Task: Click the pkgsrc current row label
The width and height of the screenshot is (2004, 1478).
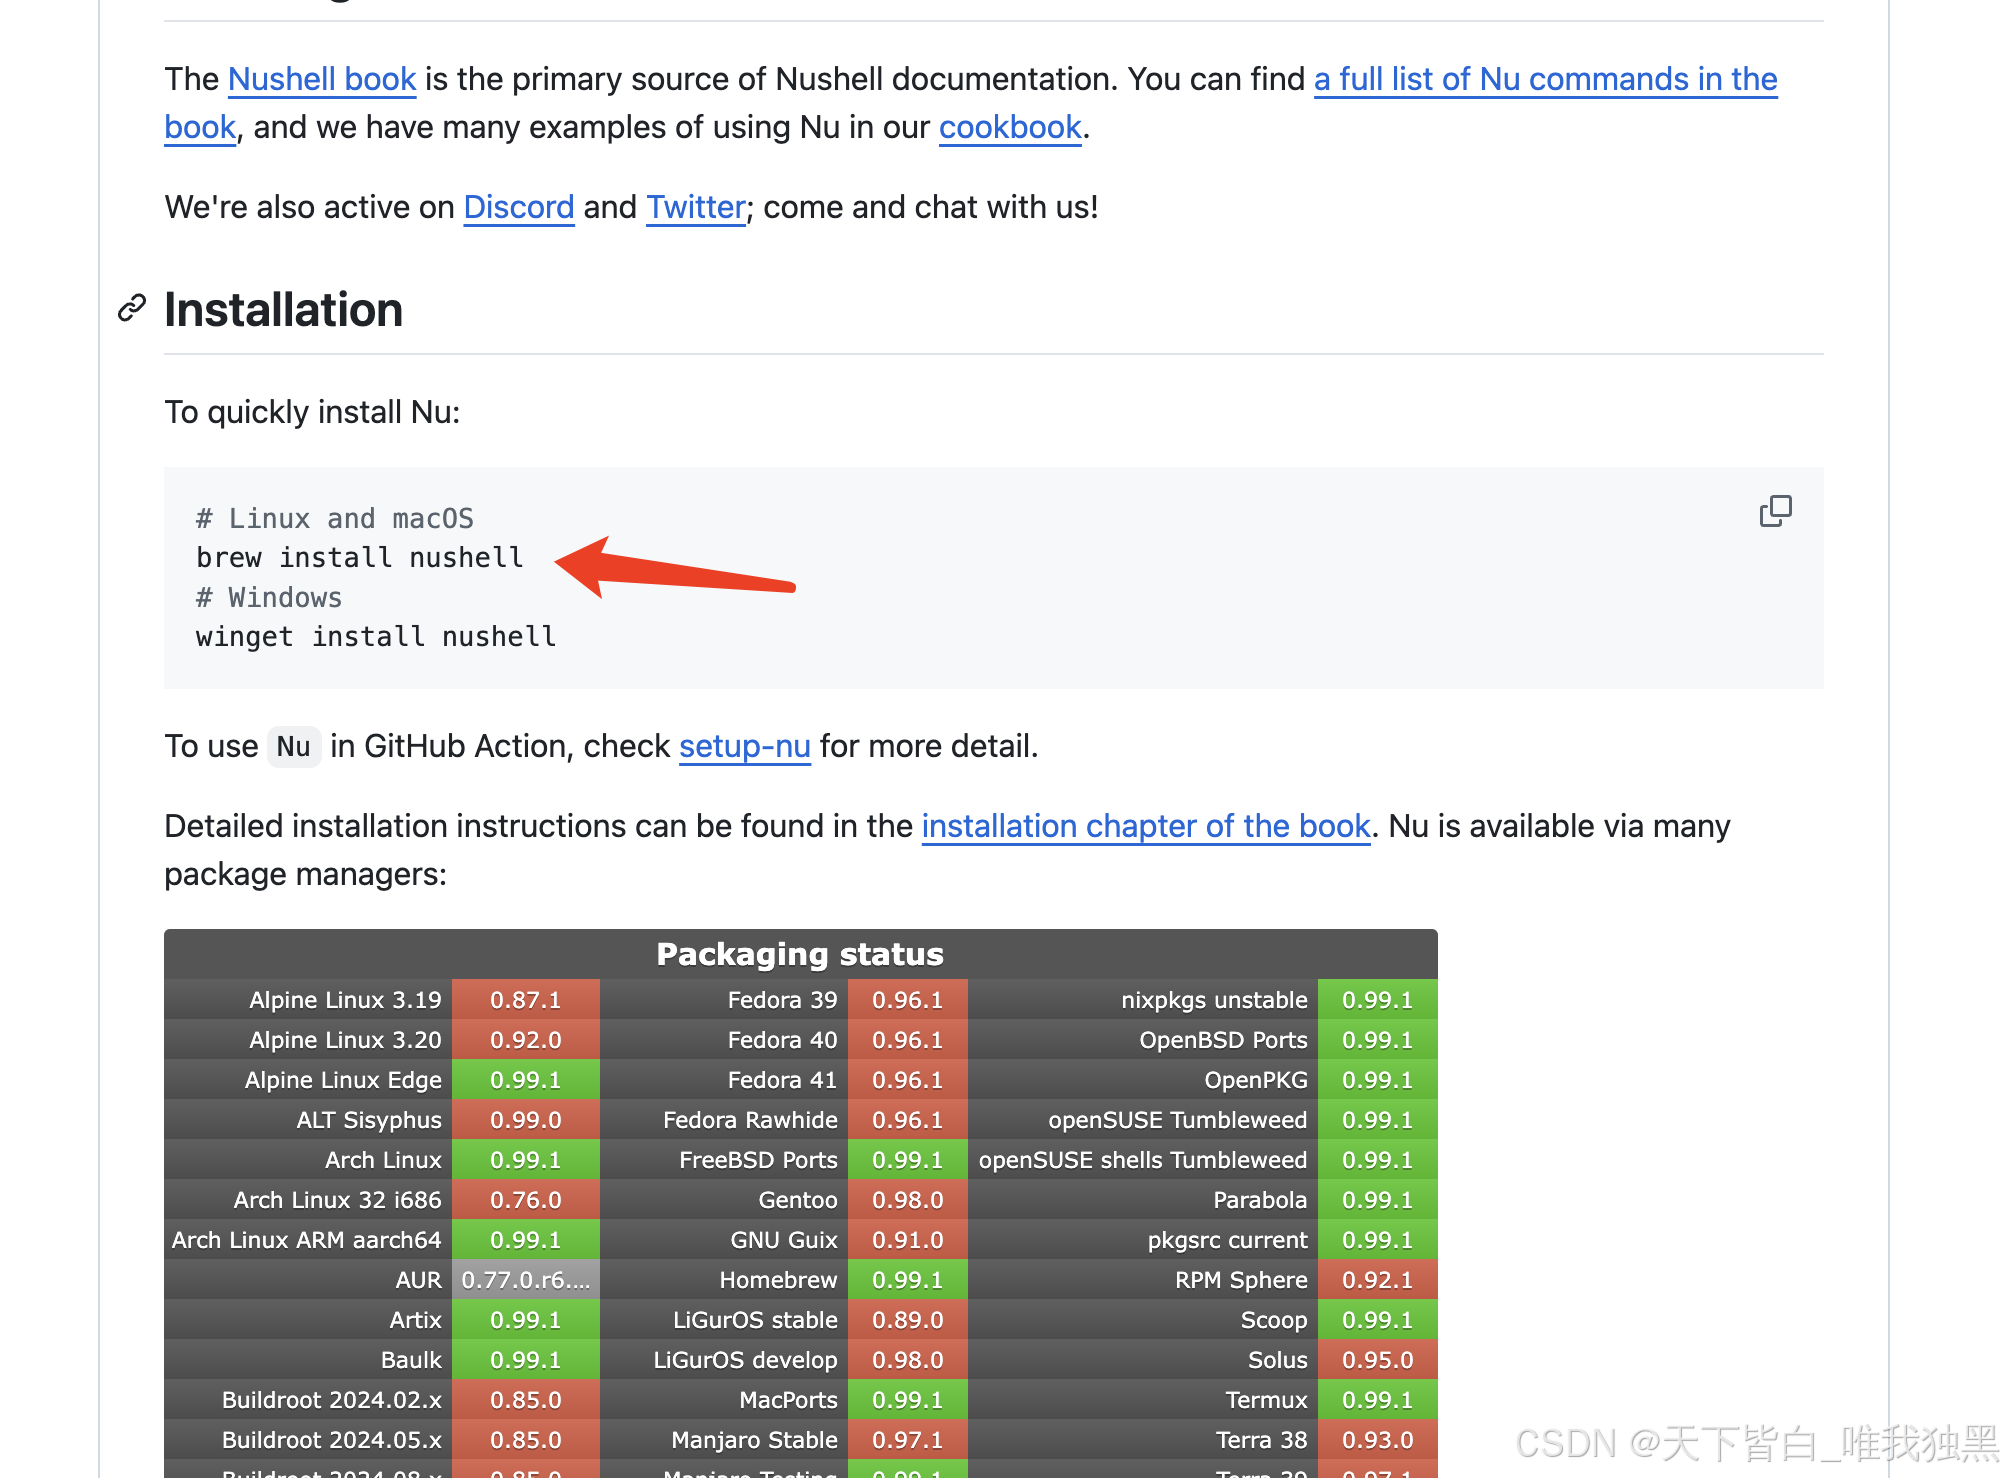Action: point(1227,1240)
